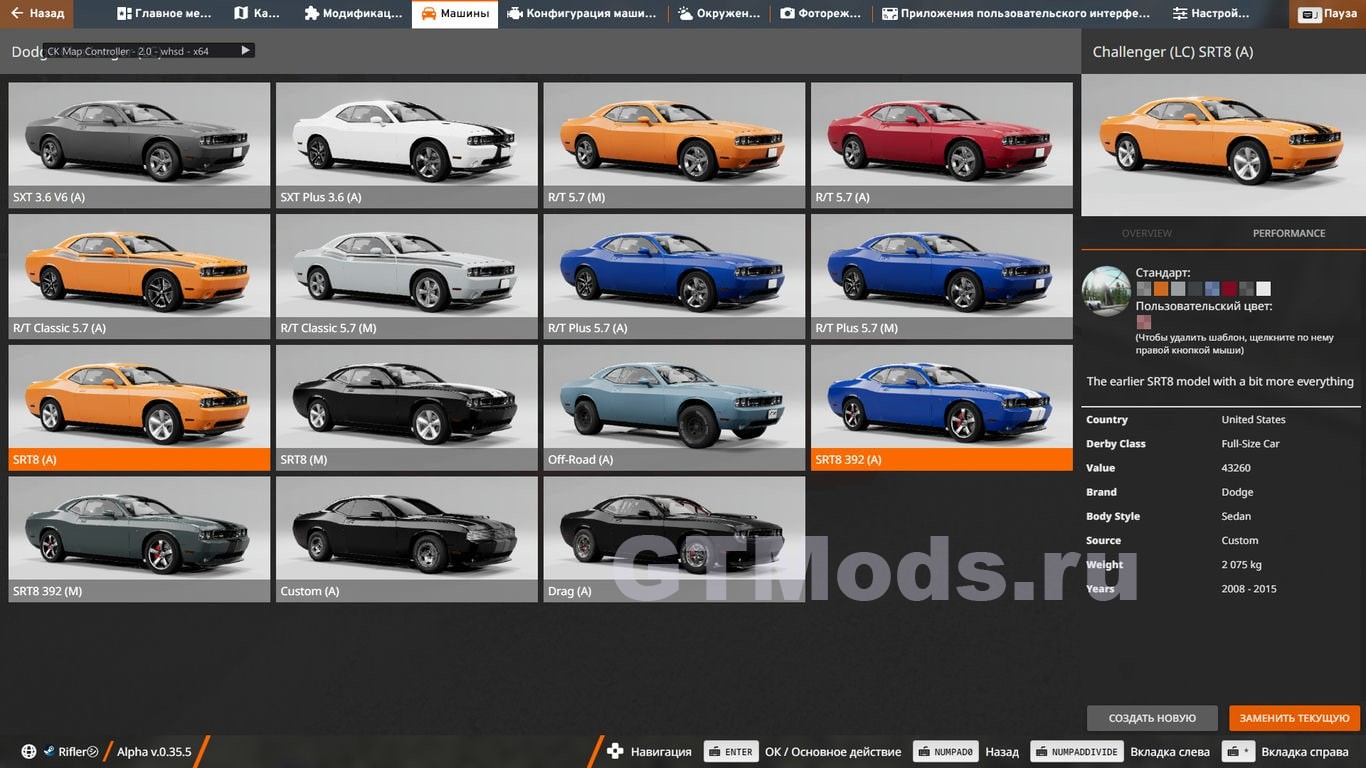Select the SRT8 392 (A) car
Screen dimensions: 1366x768
[942, 408]
